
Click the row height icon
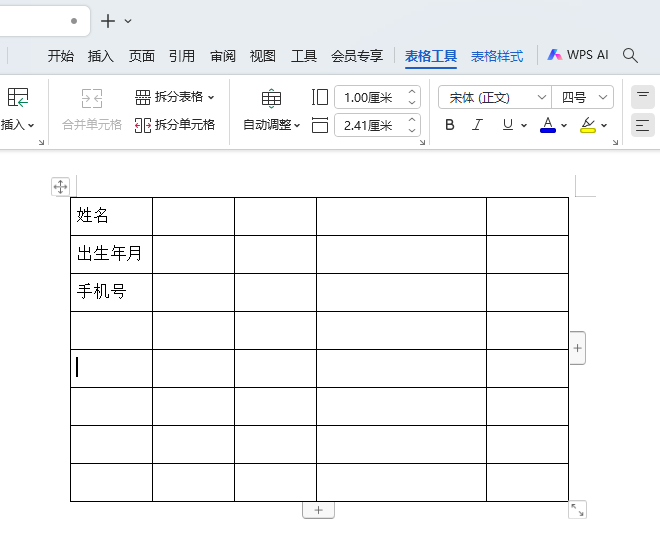point(320,97)
